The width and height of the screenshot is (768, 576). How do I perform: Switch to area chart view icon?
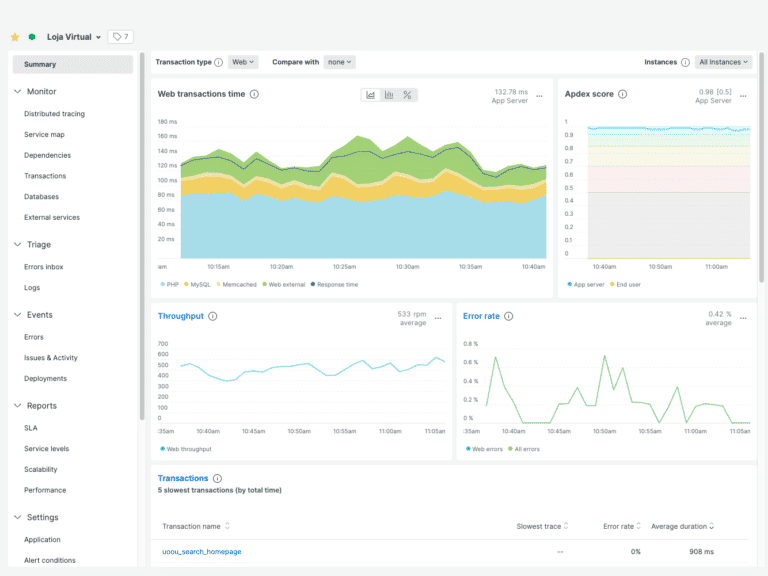[370, 95]
